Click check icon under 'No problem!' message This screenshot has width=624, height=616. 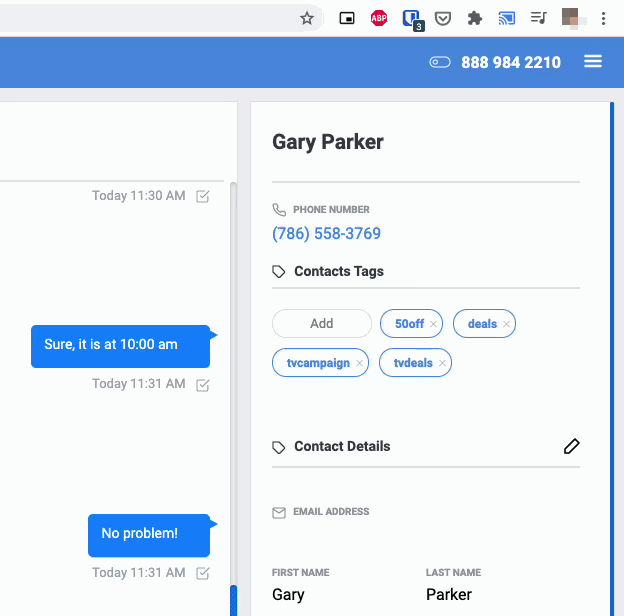pyautogui.click(x=203, y=573)
